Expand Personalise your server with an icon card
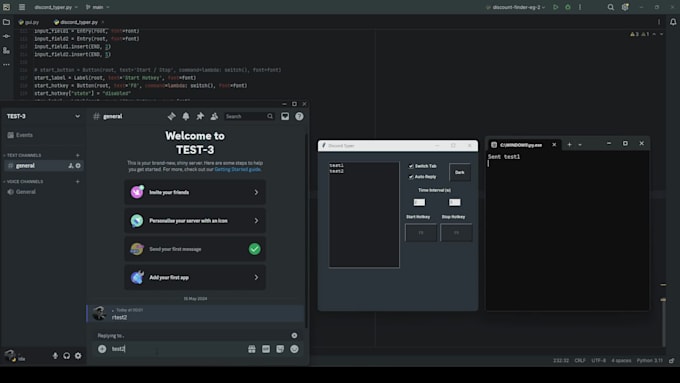 (195, 220)
